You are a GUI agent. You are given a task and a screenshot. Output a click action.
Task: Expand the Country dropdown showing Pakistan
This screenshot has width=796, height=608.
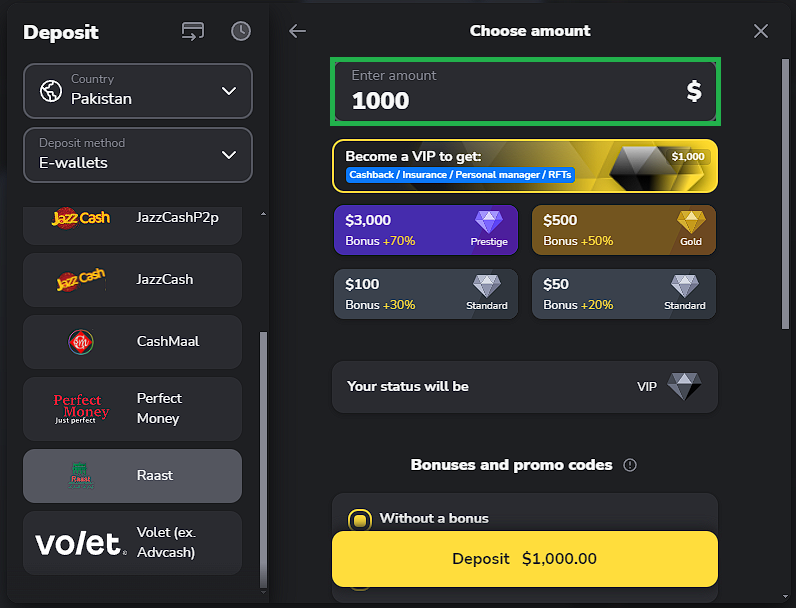pos(138,90)
